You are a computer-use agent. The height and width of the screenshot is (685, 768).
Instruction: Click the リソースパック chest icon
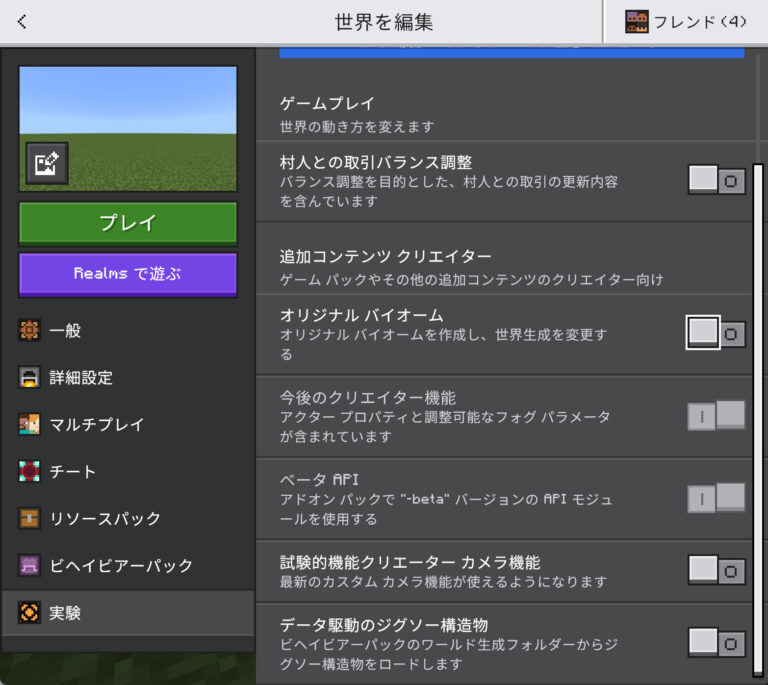tap(30, 519)
